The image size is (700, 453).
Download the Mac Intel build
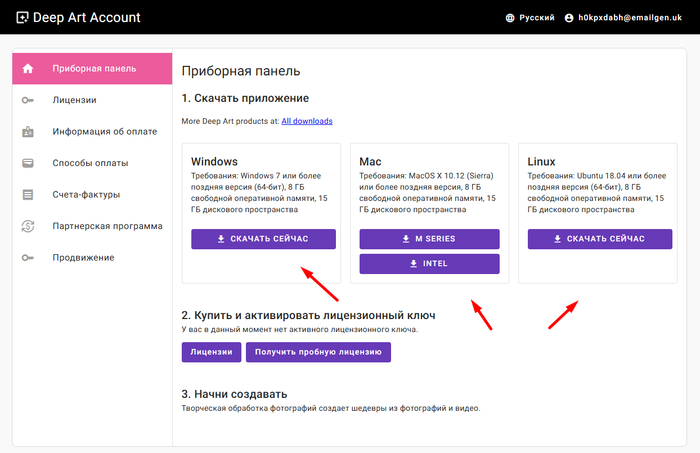[429, 264]
